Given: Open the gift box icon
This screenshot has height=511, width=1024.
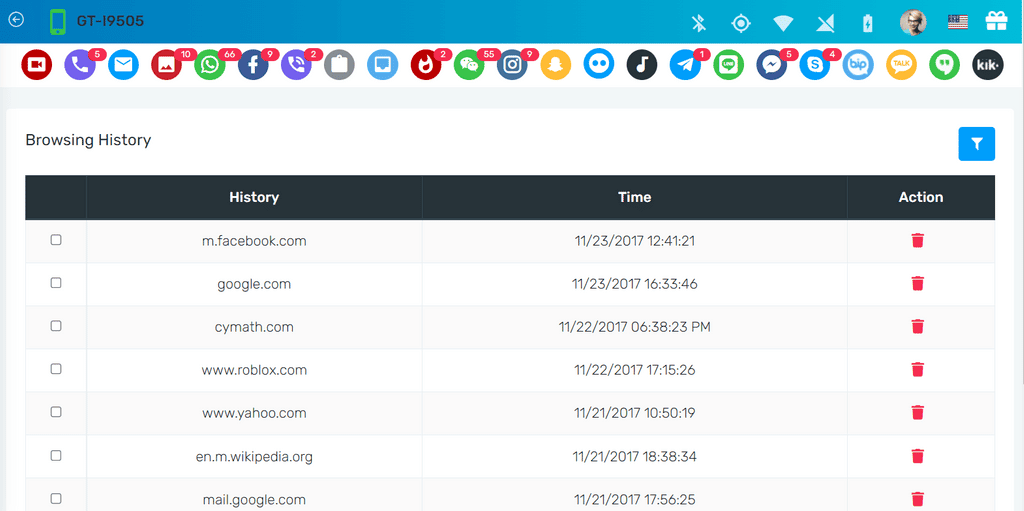Looking at the screenshot, I should click(996, 22).
